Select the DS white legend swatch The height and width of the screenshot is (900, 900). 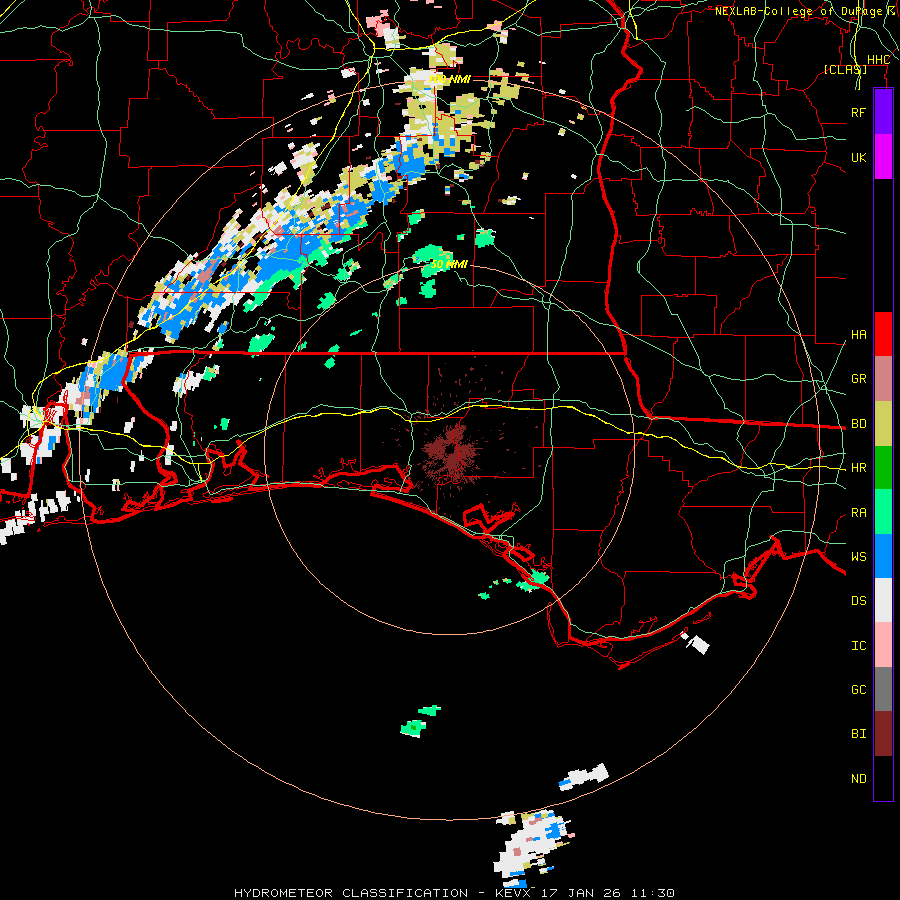point(883,600)
